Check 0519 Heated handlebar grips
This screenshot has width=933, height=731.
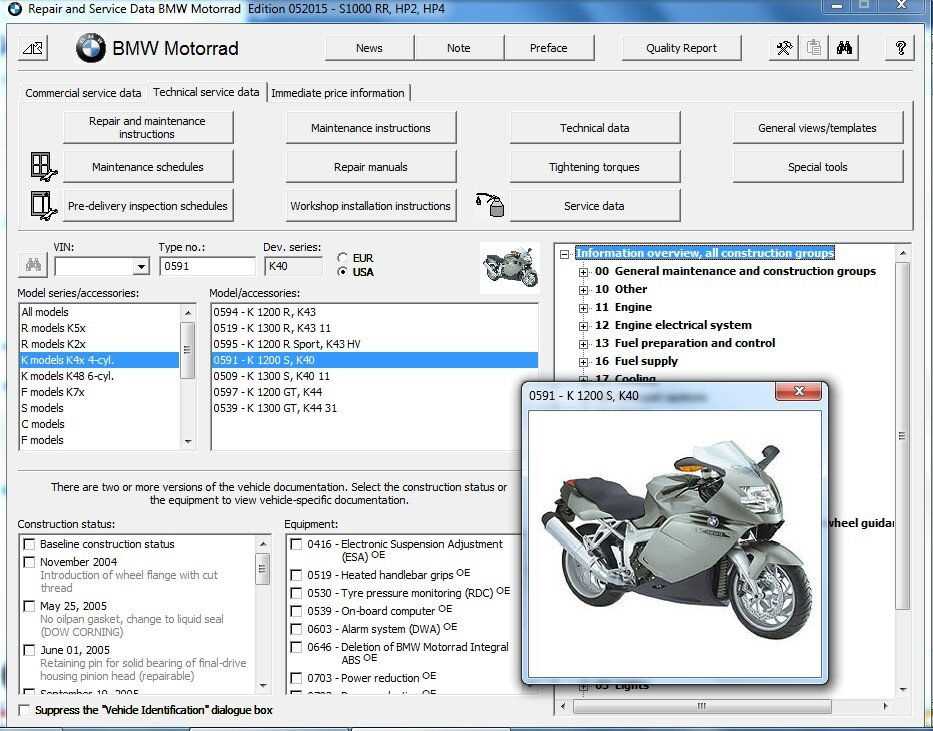click(x=296, y=575)
